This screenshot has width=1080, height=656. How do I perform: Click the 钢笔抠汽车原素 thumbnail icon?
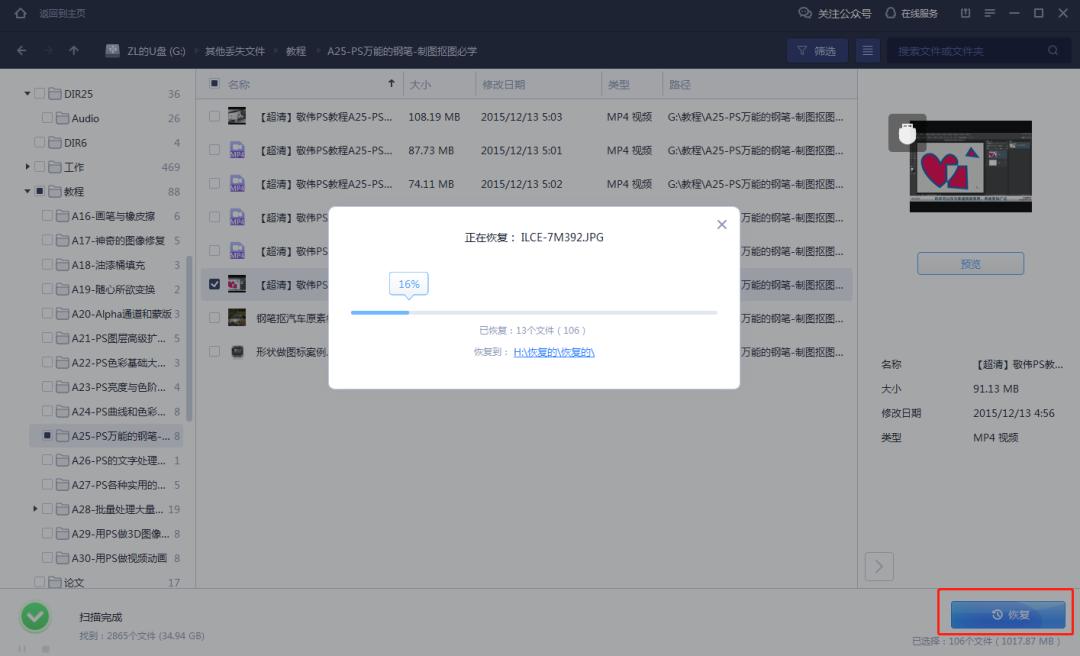point(237,317)
